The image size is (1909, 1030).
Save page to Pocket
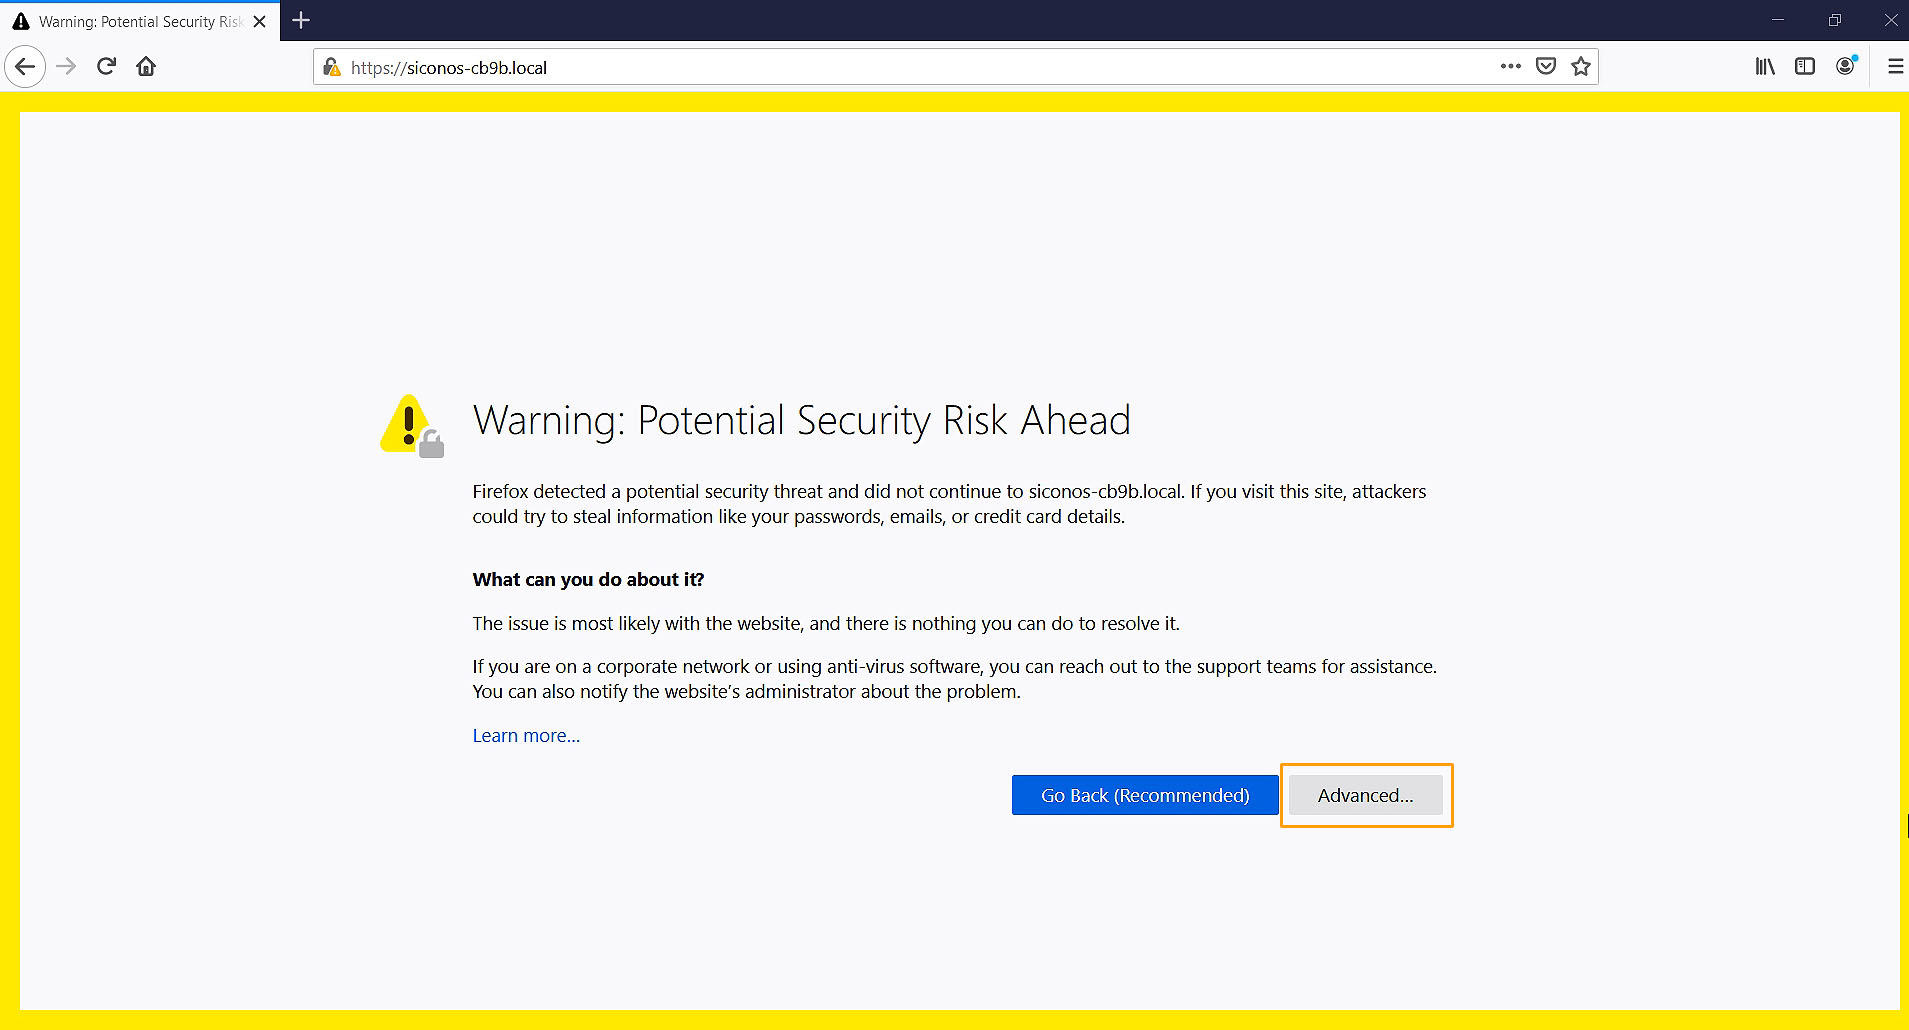coord(1546,67)
